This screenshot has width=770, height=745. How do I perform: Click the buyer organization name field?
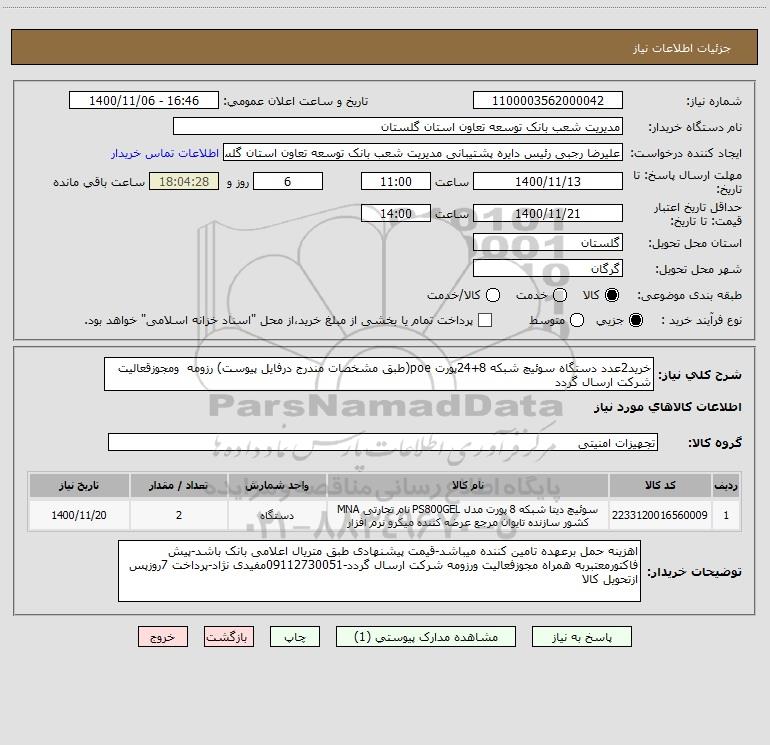pos(398,126)
